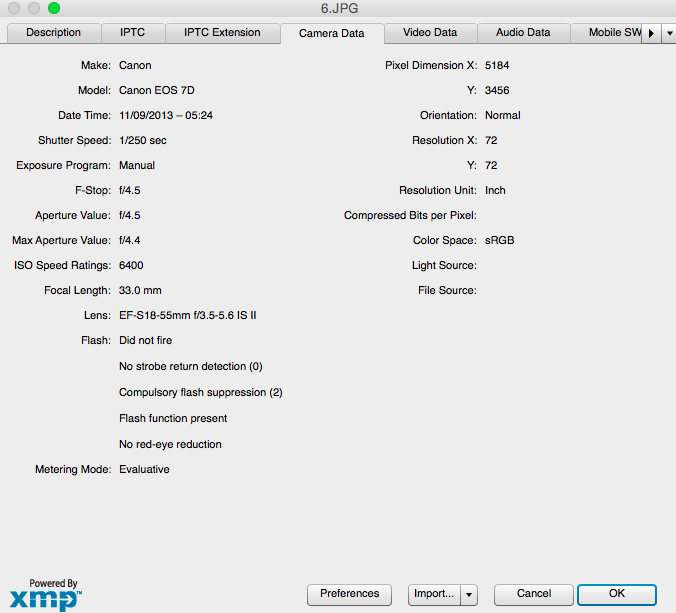Click the Powered By XMP logo
The height and width of the screenshot is (613, 676).
(46, 595)
